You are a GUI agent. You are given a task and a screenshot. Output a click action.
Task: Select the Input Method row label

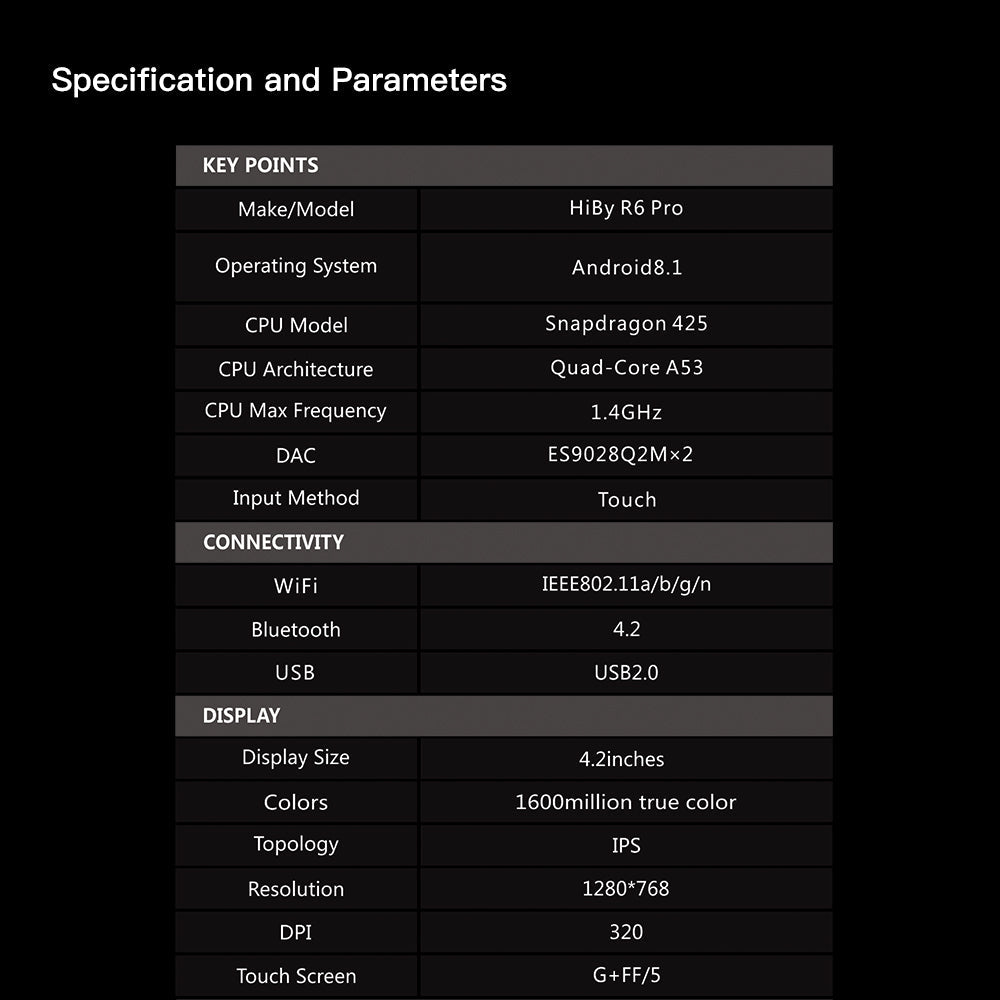[x=296, y=498]
